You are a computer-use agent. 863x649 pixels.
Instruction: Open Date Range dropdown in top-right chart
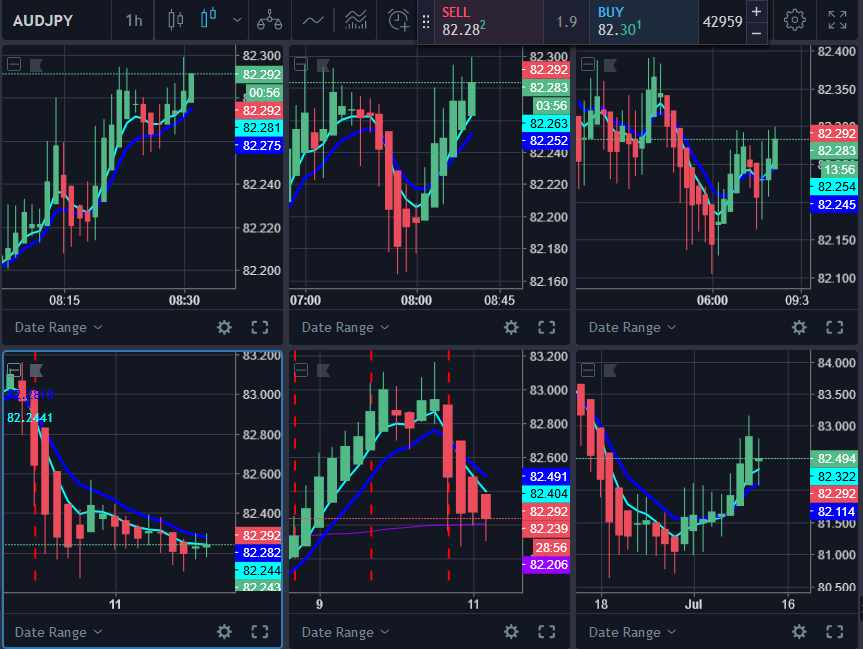(631, 327)
